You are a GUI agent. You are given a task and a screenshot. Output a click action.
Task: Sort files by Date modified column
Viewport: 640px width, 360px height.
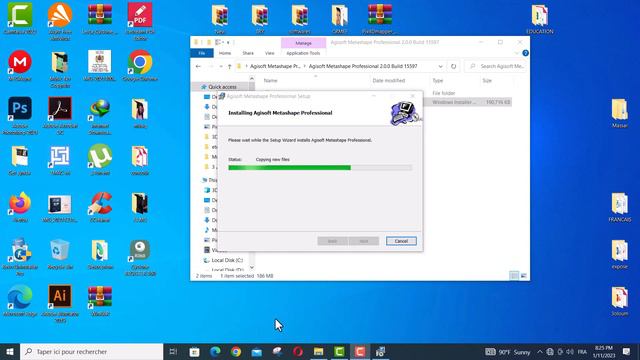[389, 80]
